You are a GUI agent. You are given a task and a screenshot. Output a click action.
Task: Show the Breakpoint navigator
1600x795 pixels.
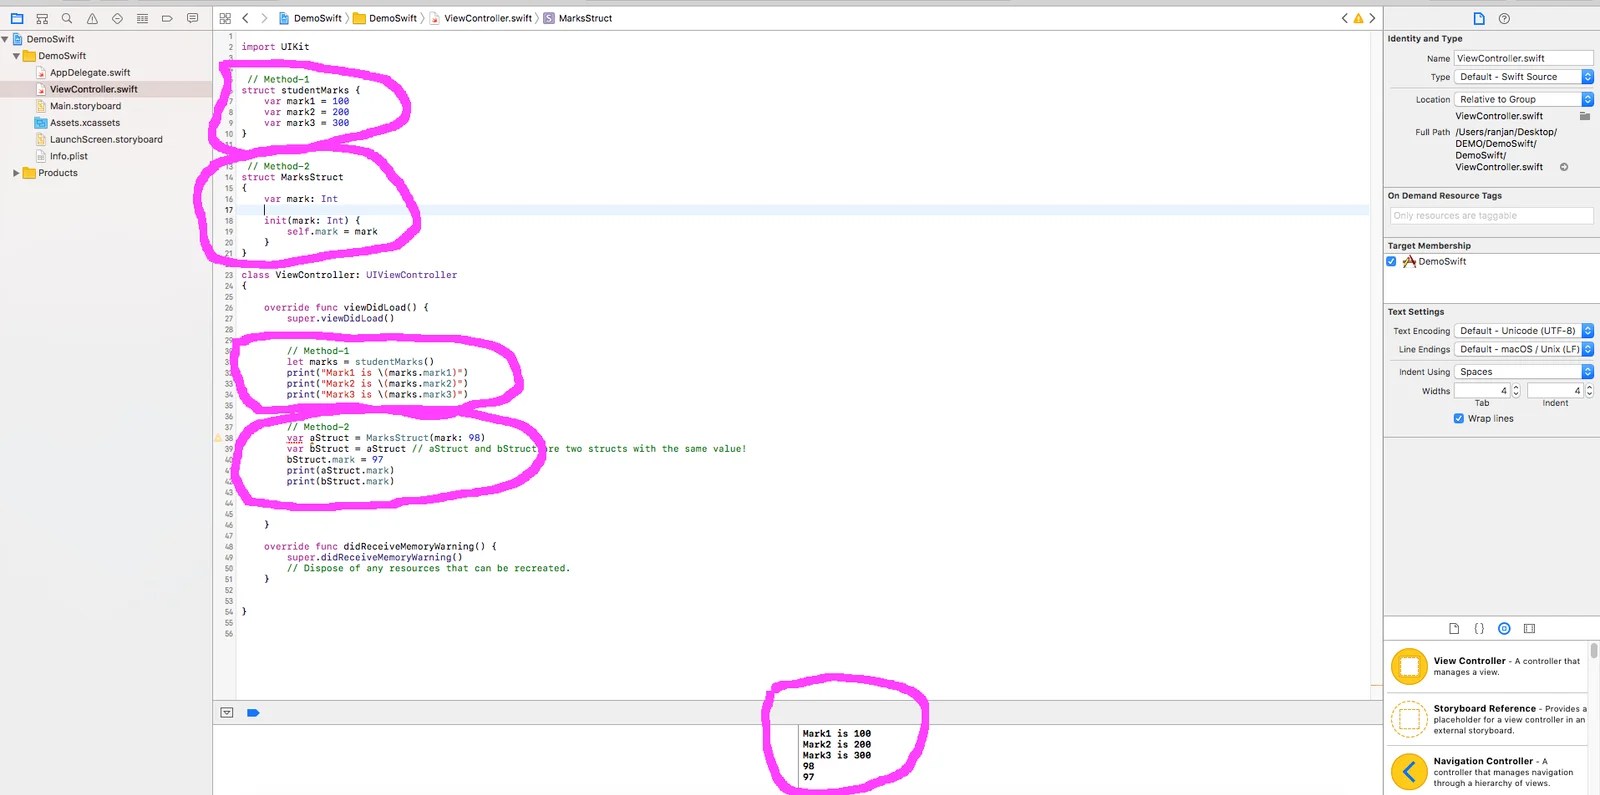(167, 18)
